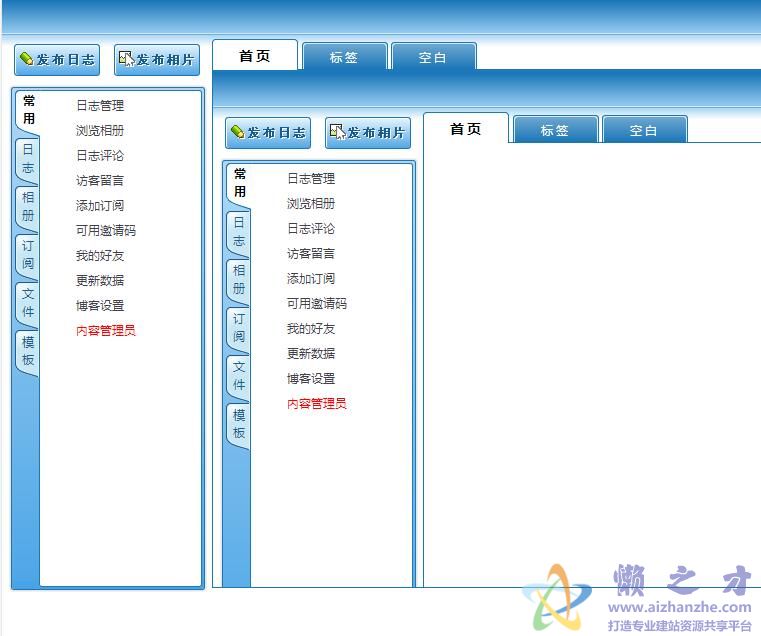Open 博客设置 in the inner menu

coord(311,379)
